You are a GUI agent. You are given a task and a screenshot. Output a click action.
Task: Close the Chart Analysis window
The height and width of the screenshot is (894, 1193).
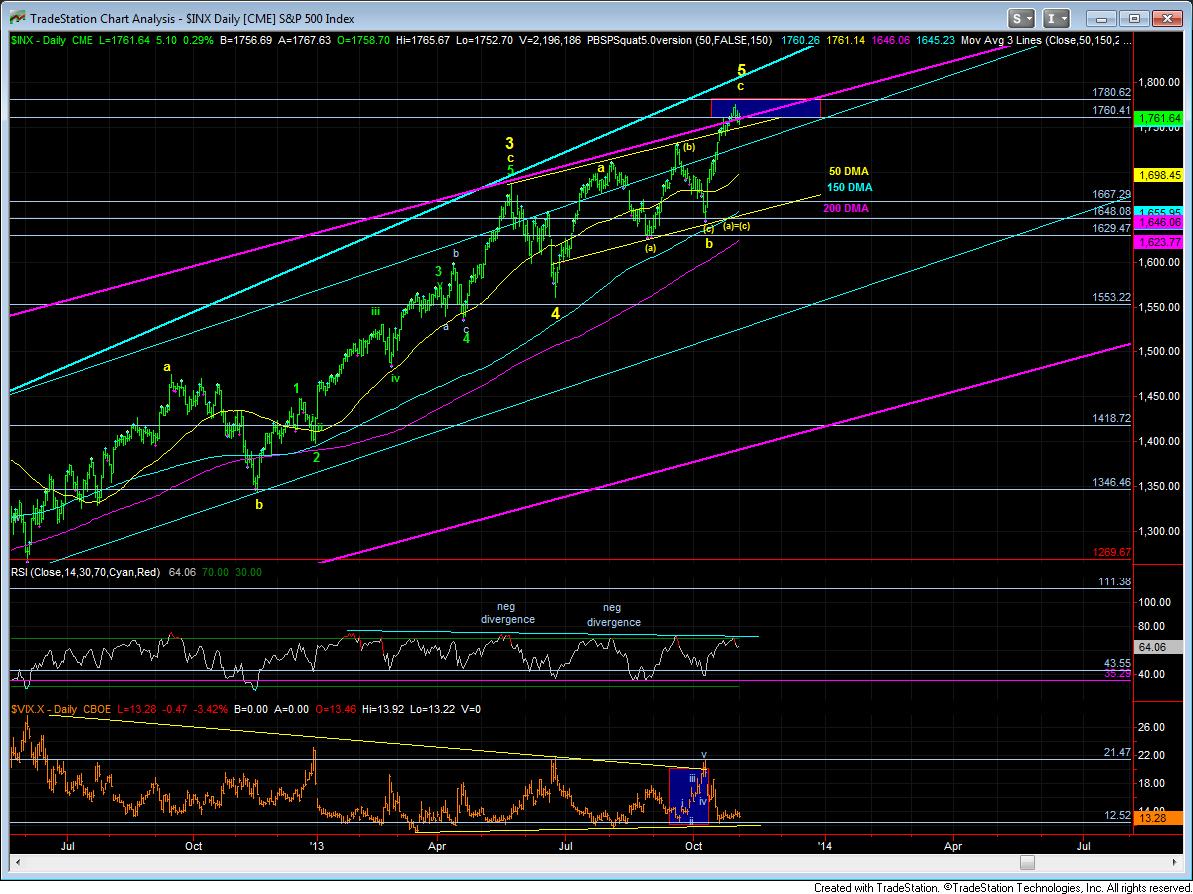pos(1166,18)
